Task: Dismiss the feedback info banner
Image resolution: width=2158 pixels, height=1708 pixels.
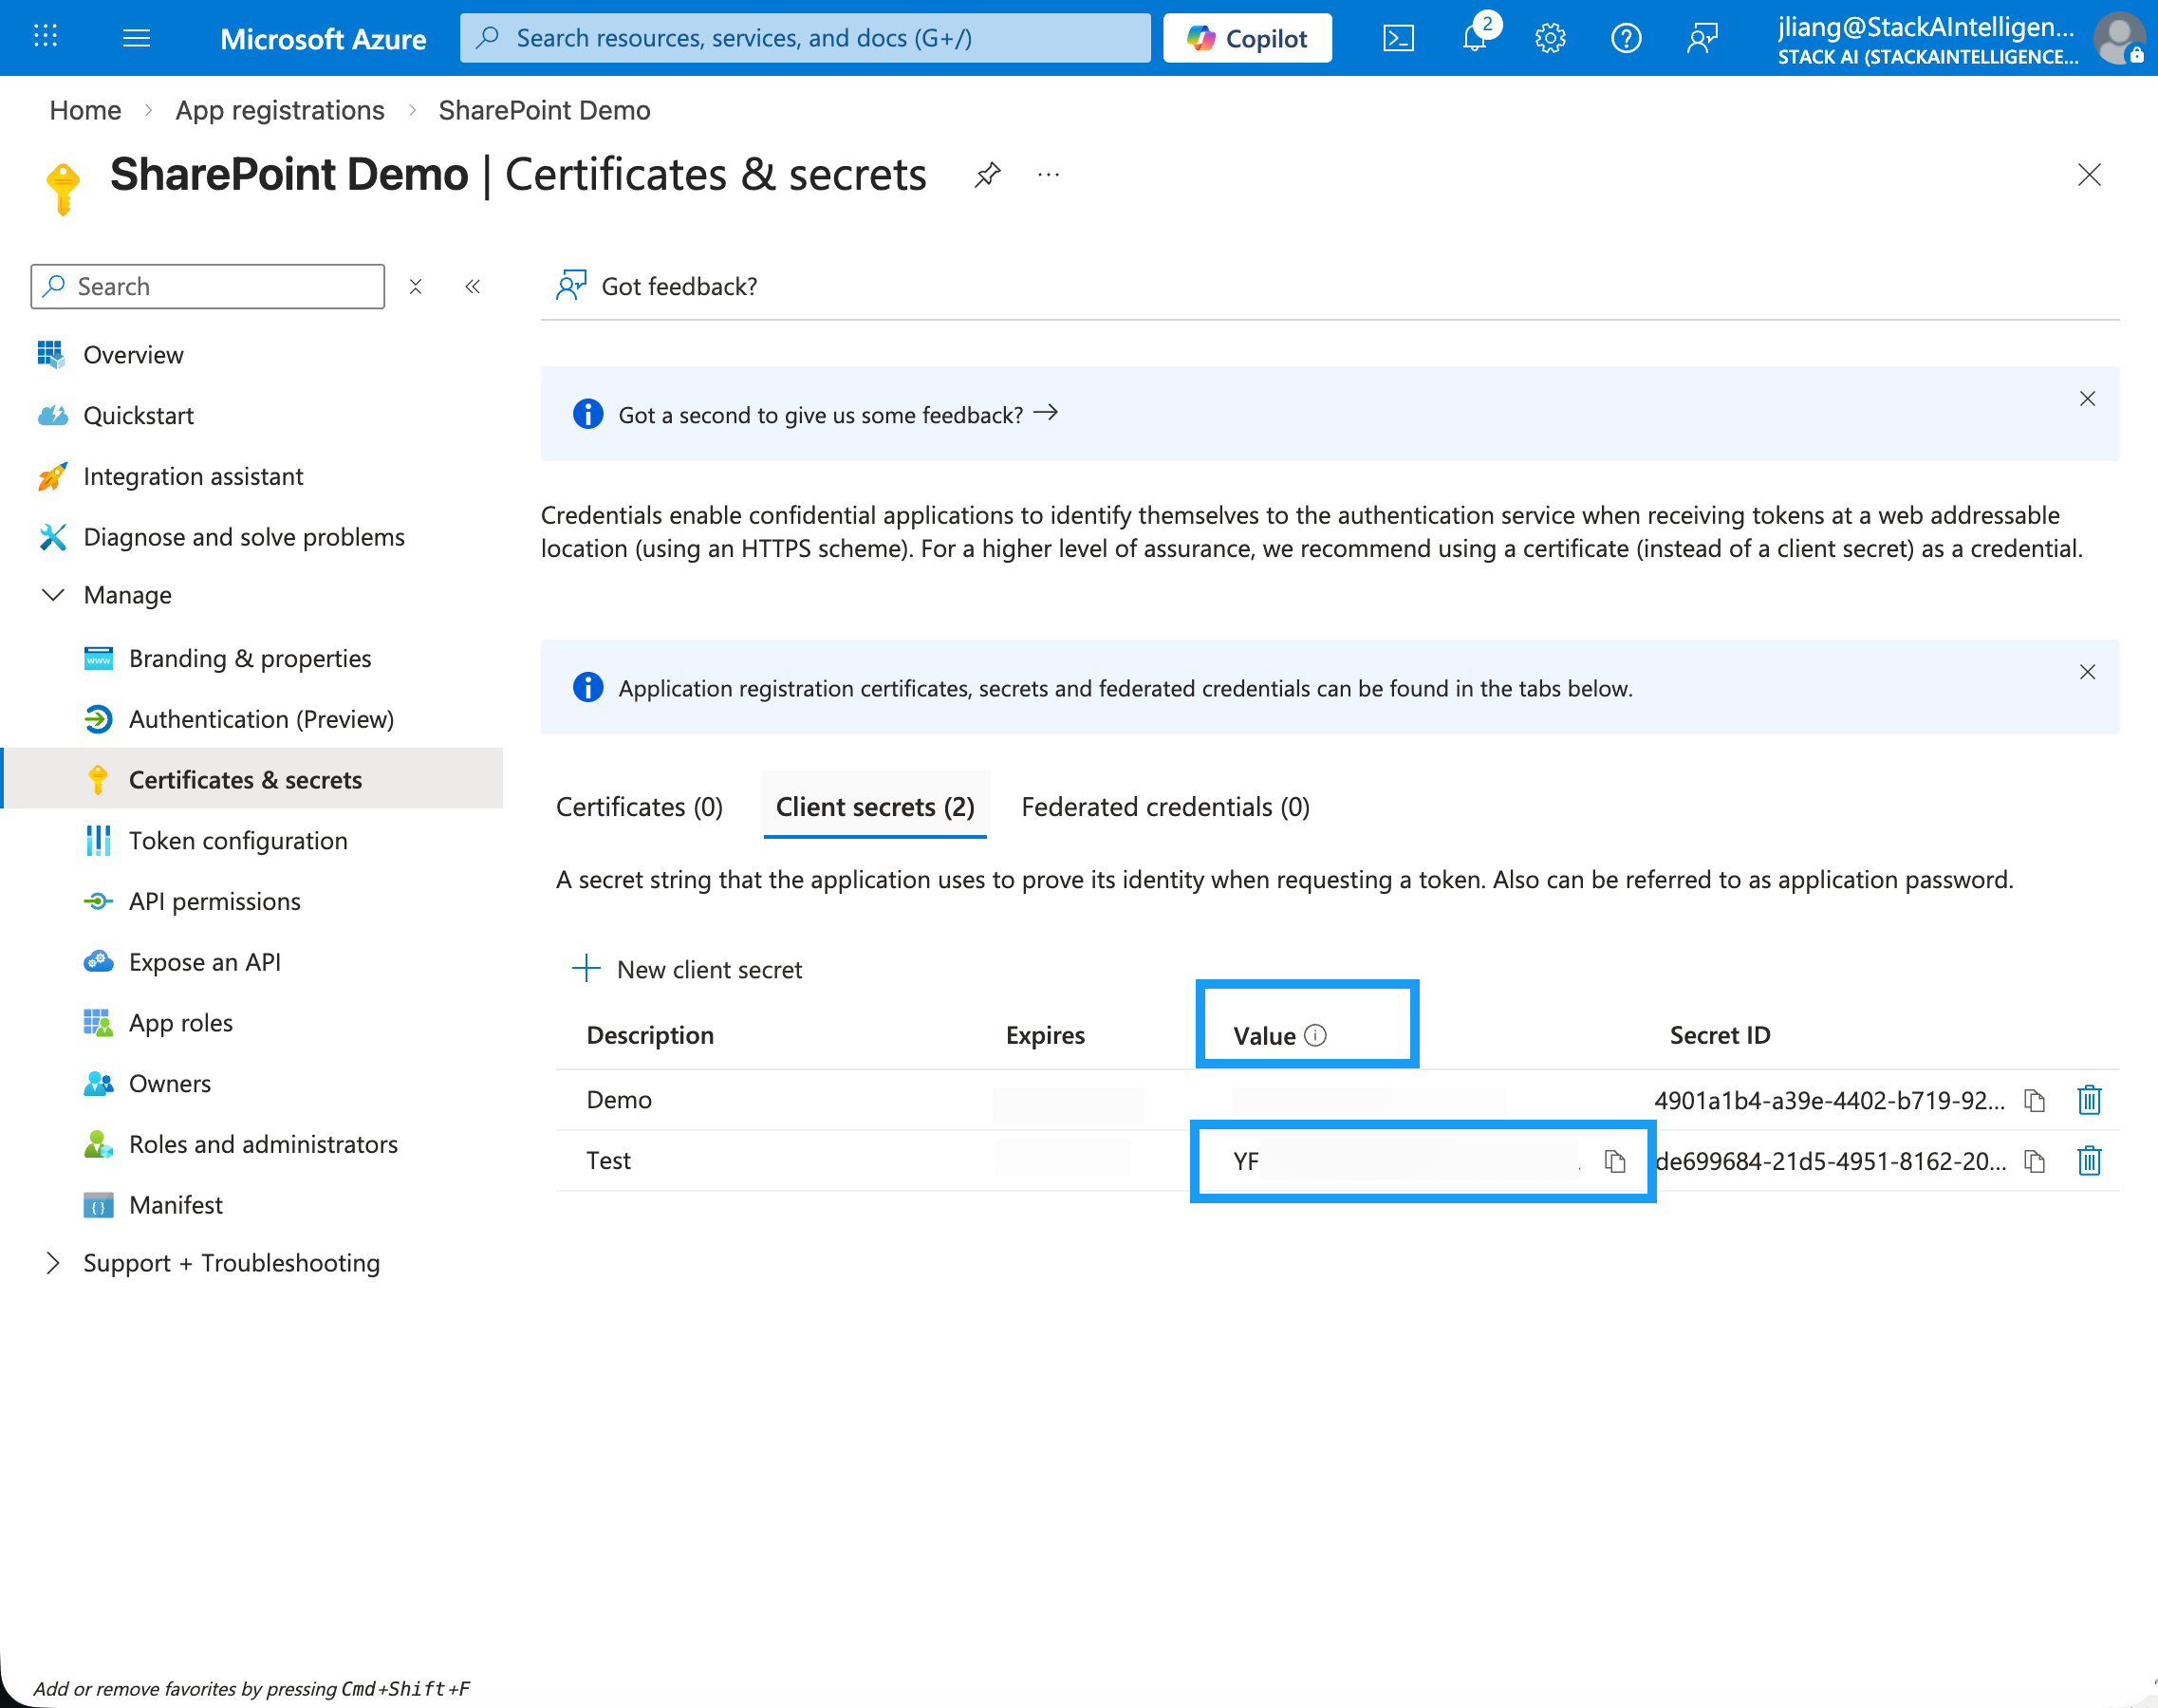Action: pos(2087,399)
